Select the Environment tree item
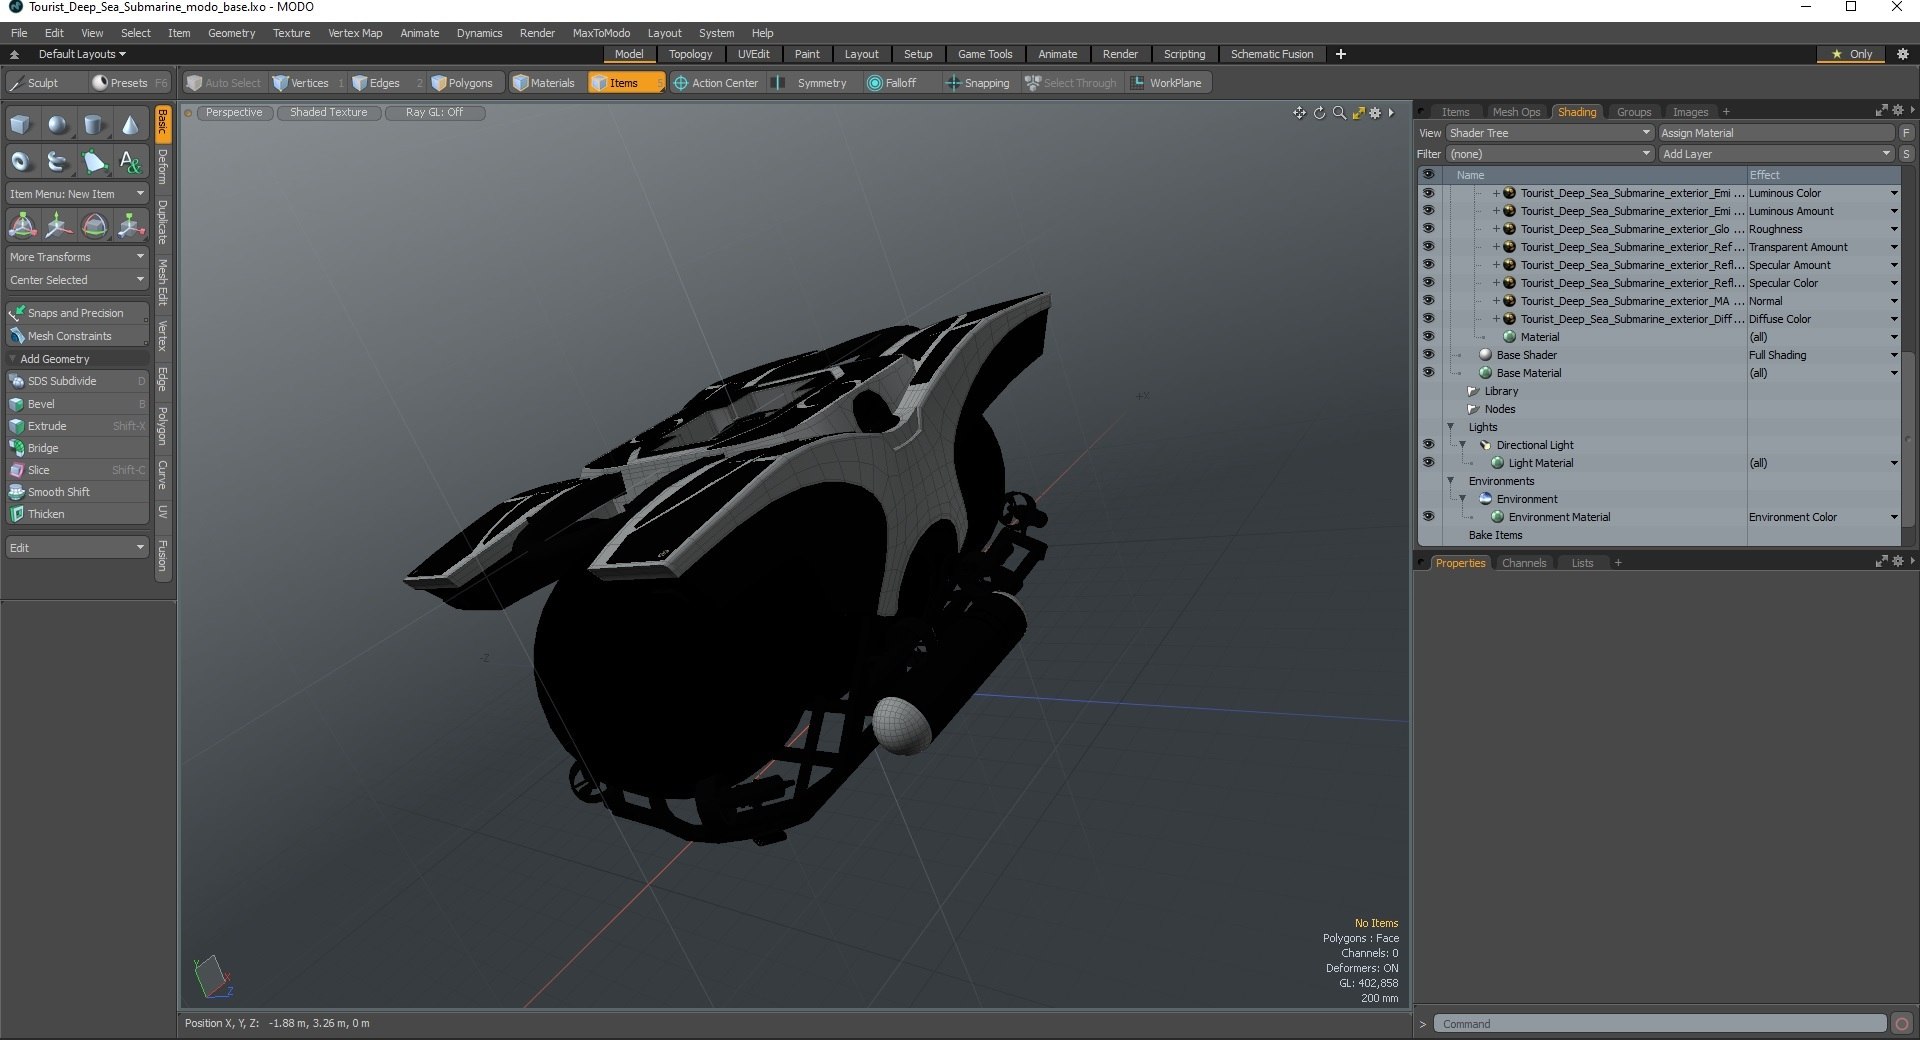Screen dimensions: 1920x1040 click(1526, 499)
